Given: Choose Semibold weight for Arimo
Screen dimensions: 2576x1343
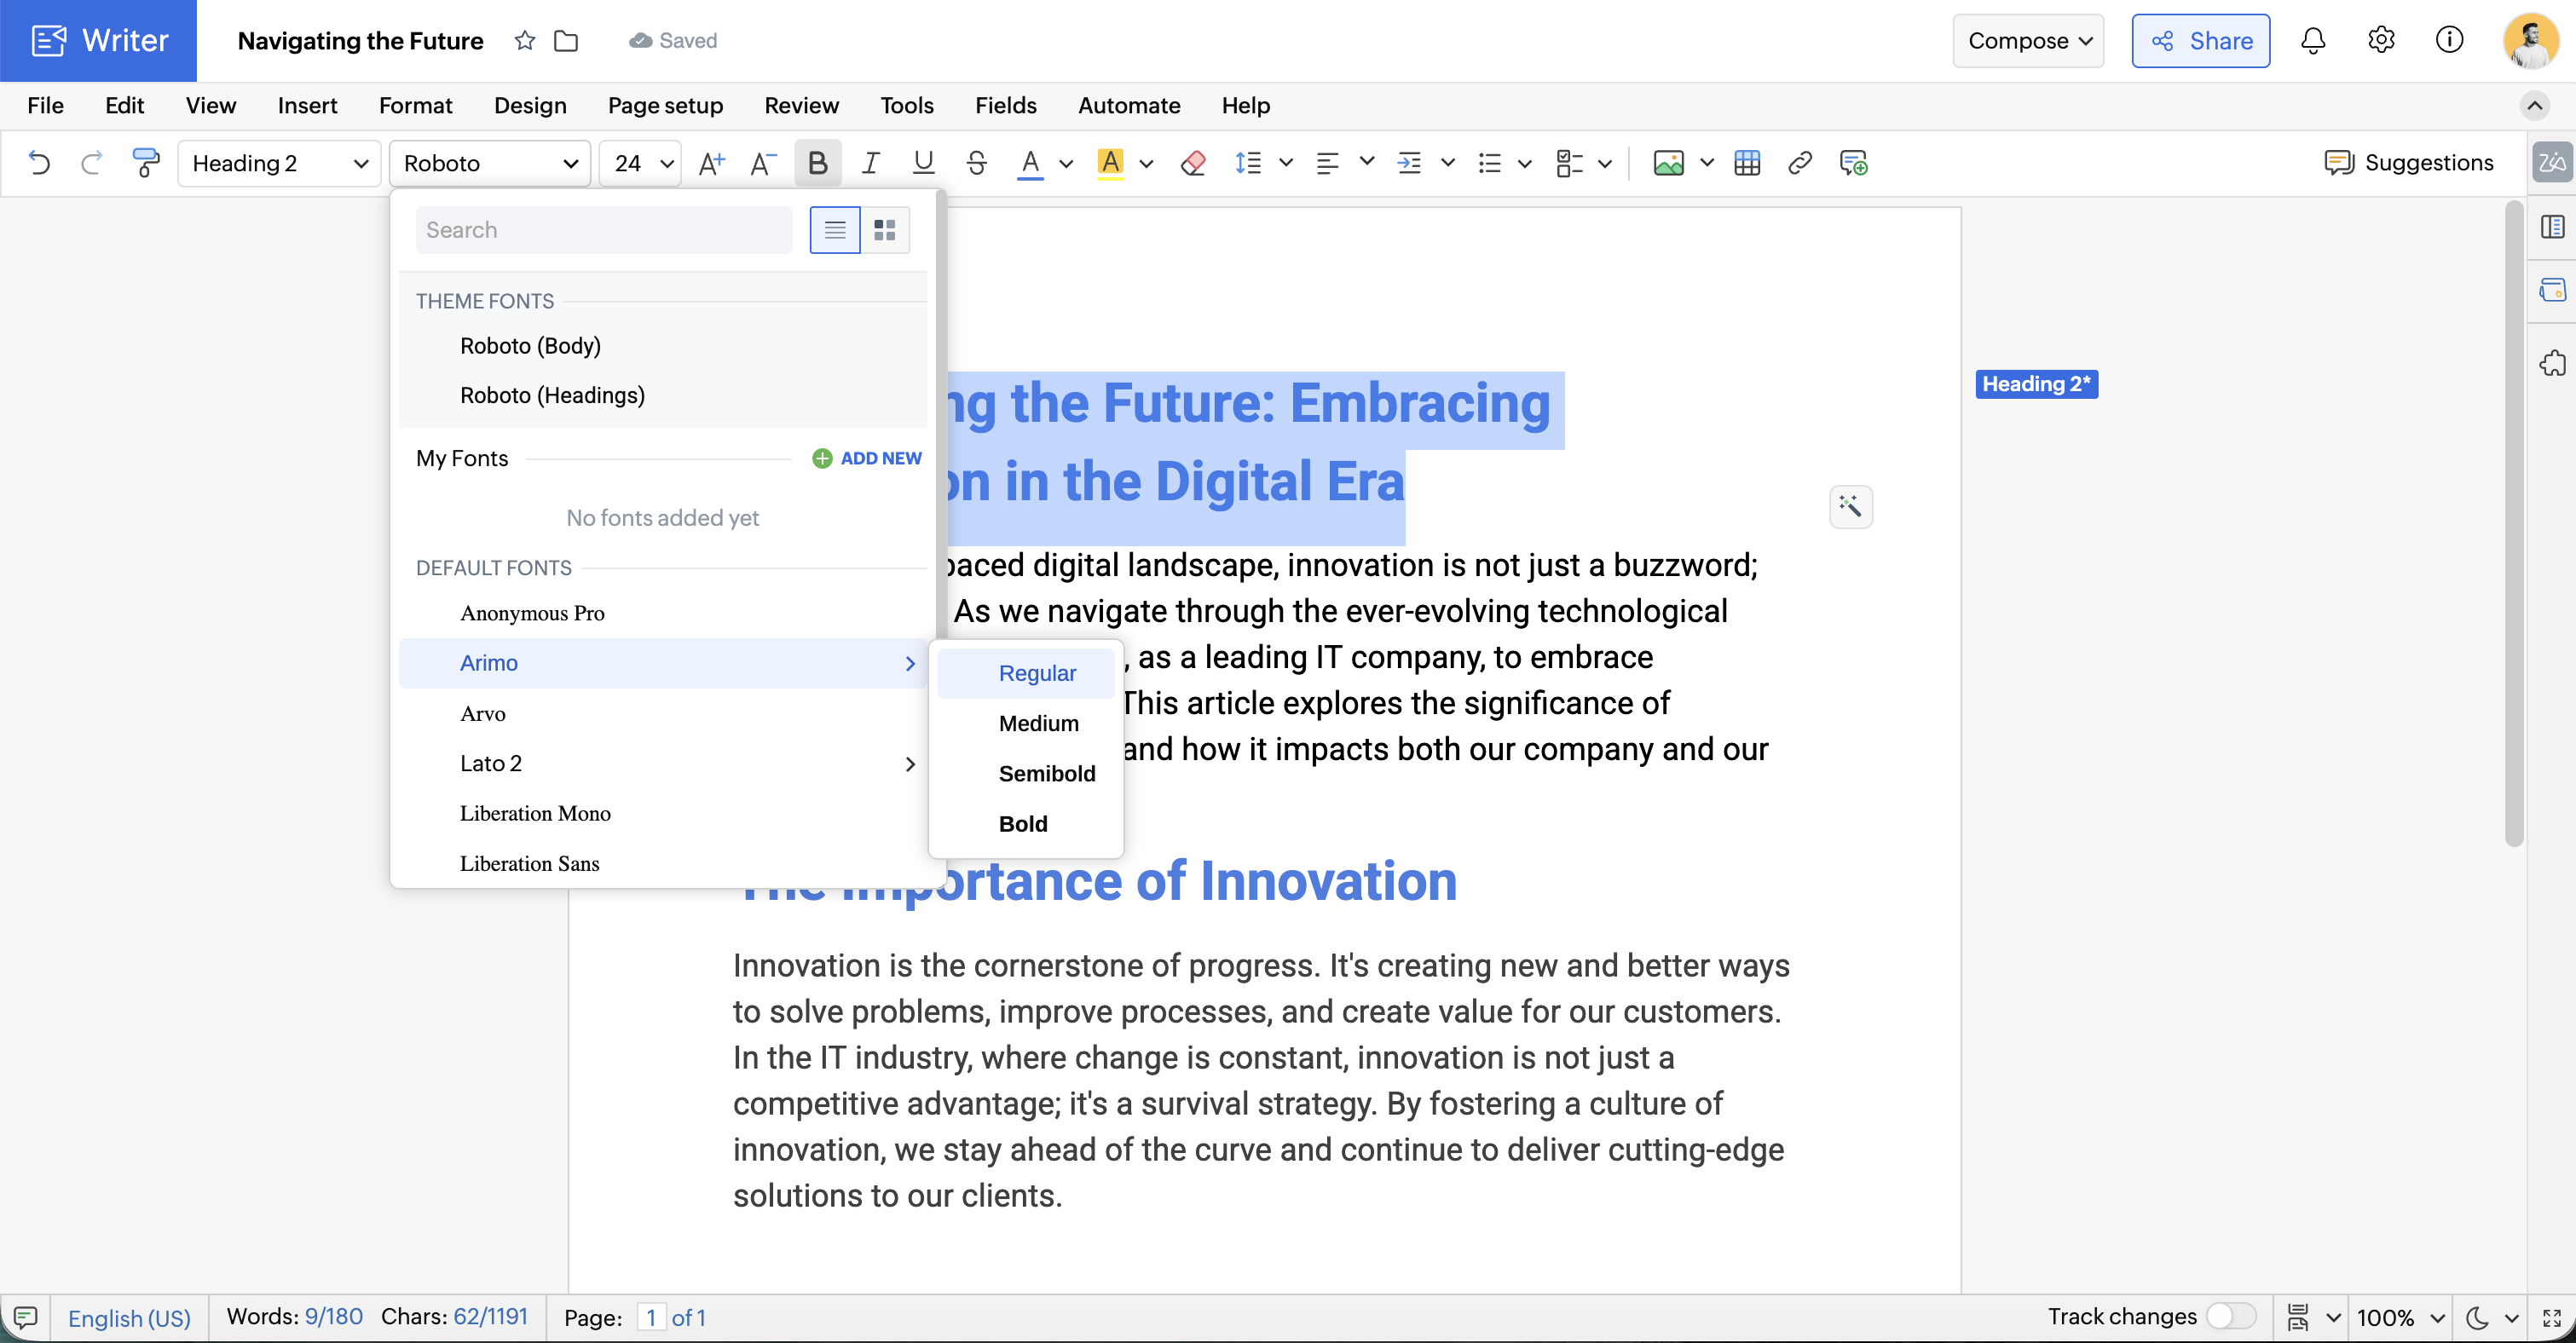Looking at the screenshot, I should click(1046, 774).
